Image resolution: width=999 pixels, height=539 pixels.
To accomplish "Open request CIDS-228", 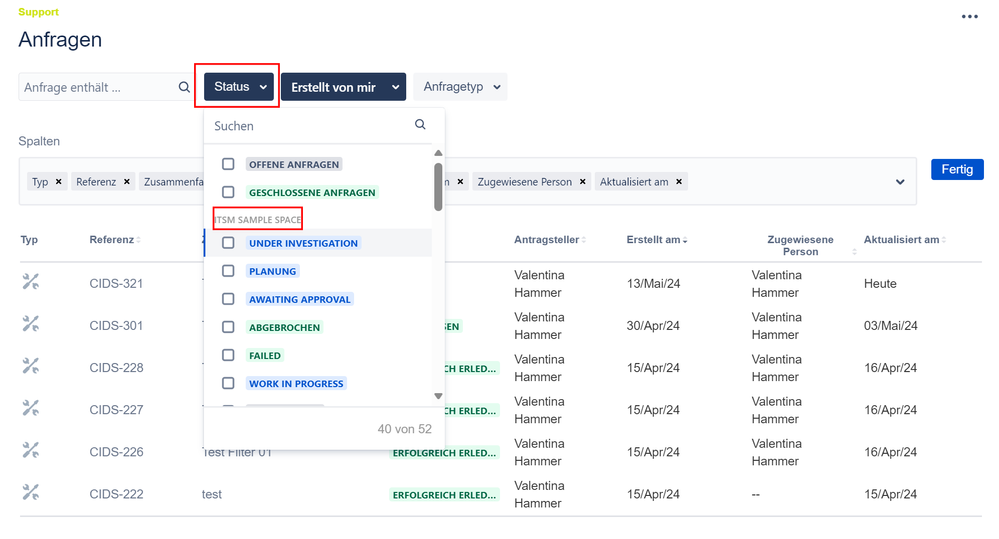I will click(116, 368).
